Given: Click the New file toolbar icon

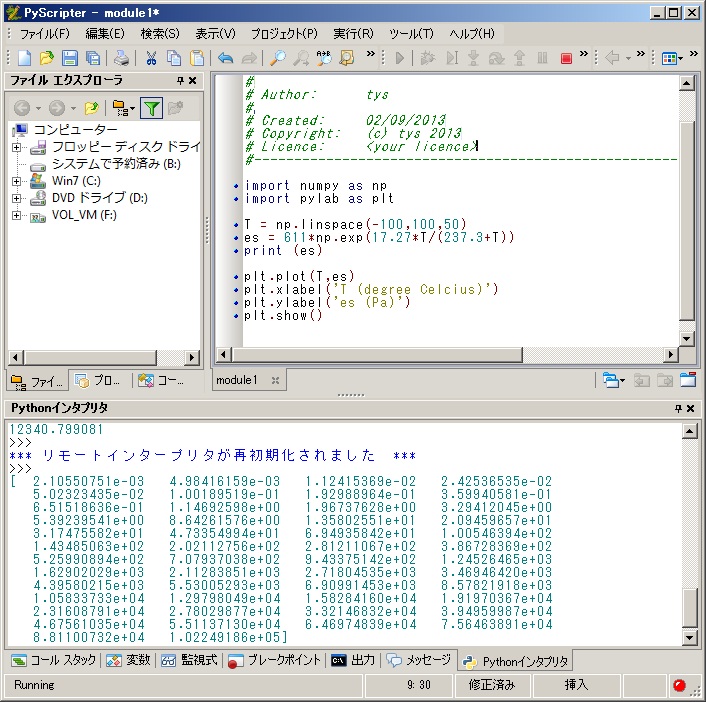Looking at the screenshot, I should [x=23, y=58].
